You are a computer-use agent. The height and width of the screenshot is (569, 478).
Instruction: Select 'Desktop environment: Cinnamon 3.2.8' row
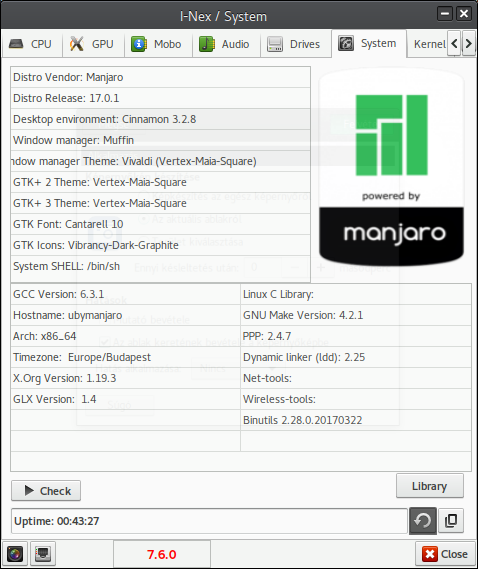point(160,119)
